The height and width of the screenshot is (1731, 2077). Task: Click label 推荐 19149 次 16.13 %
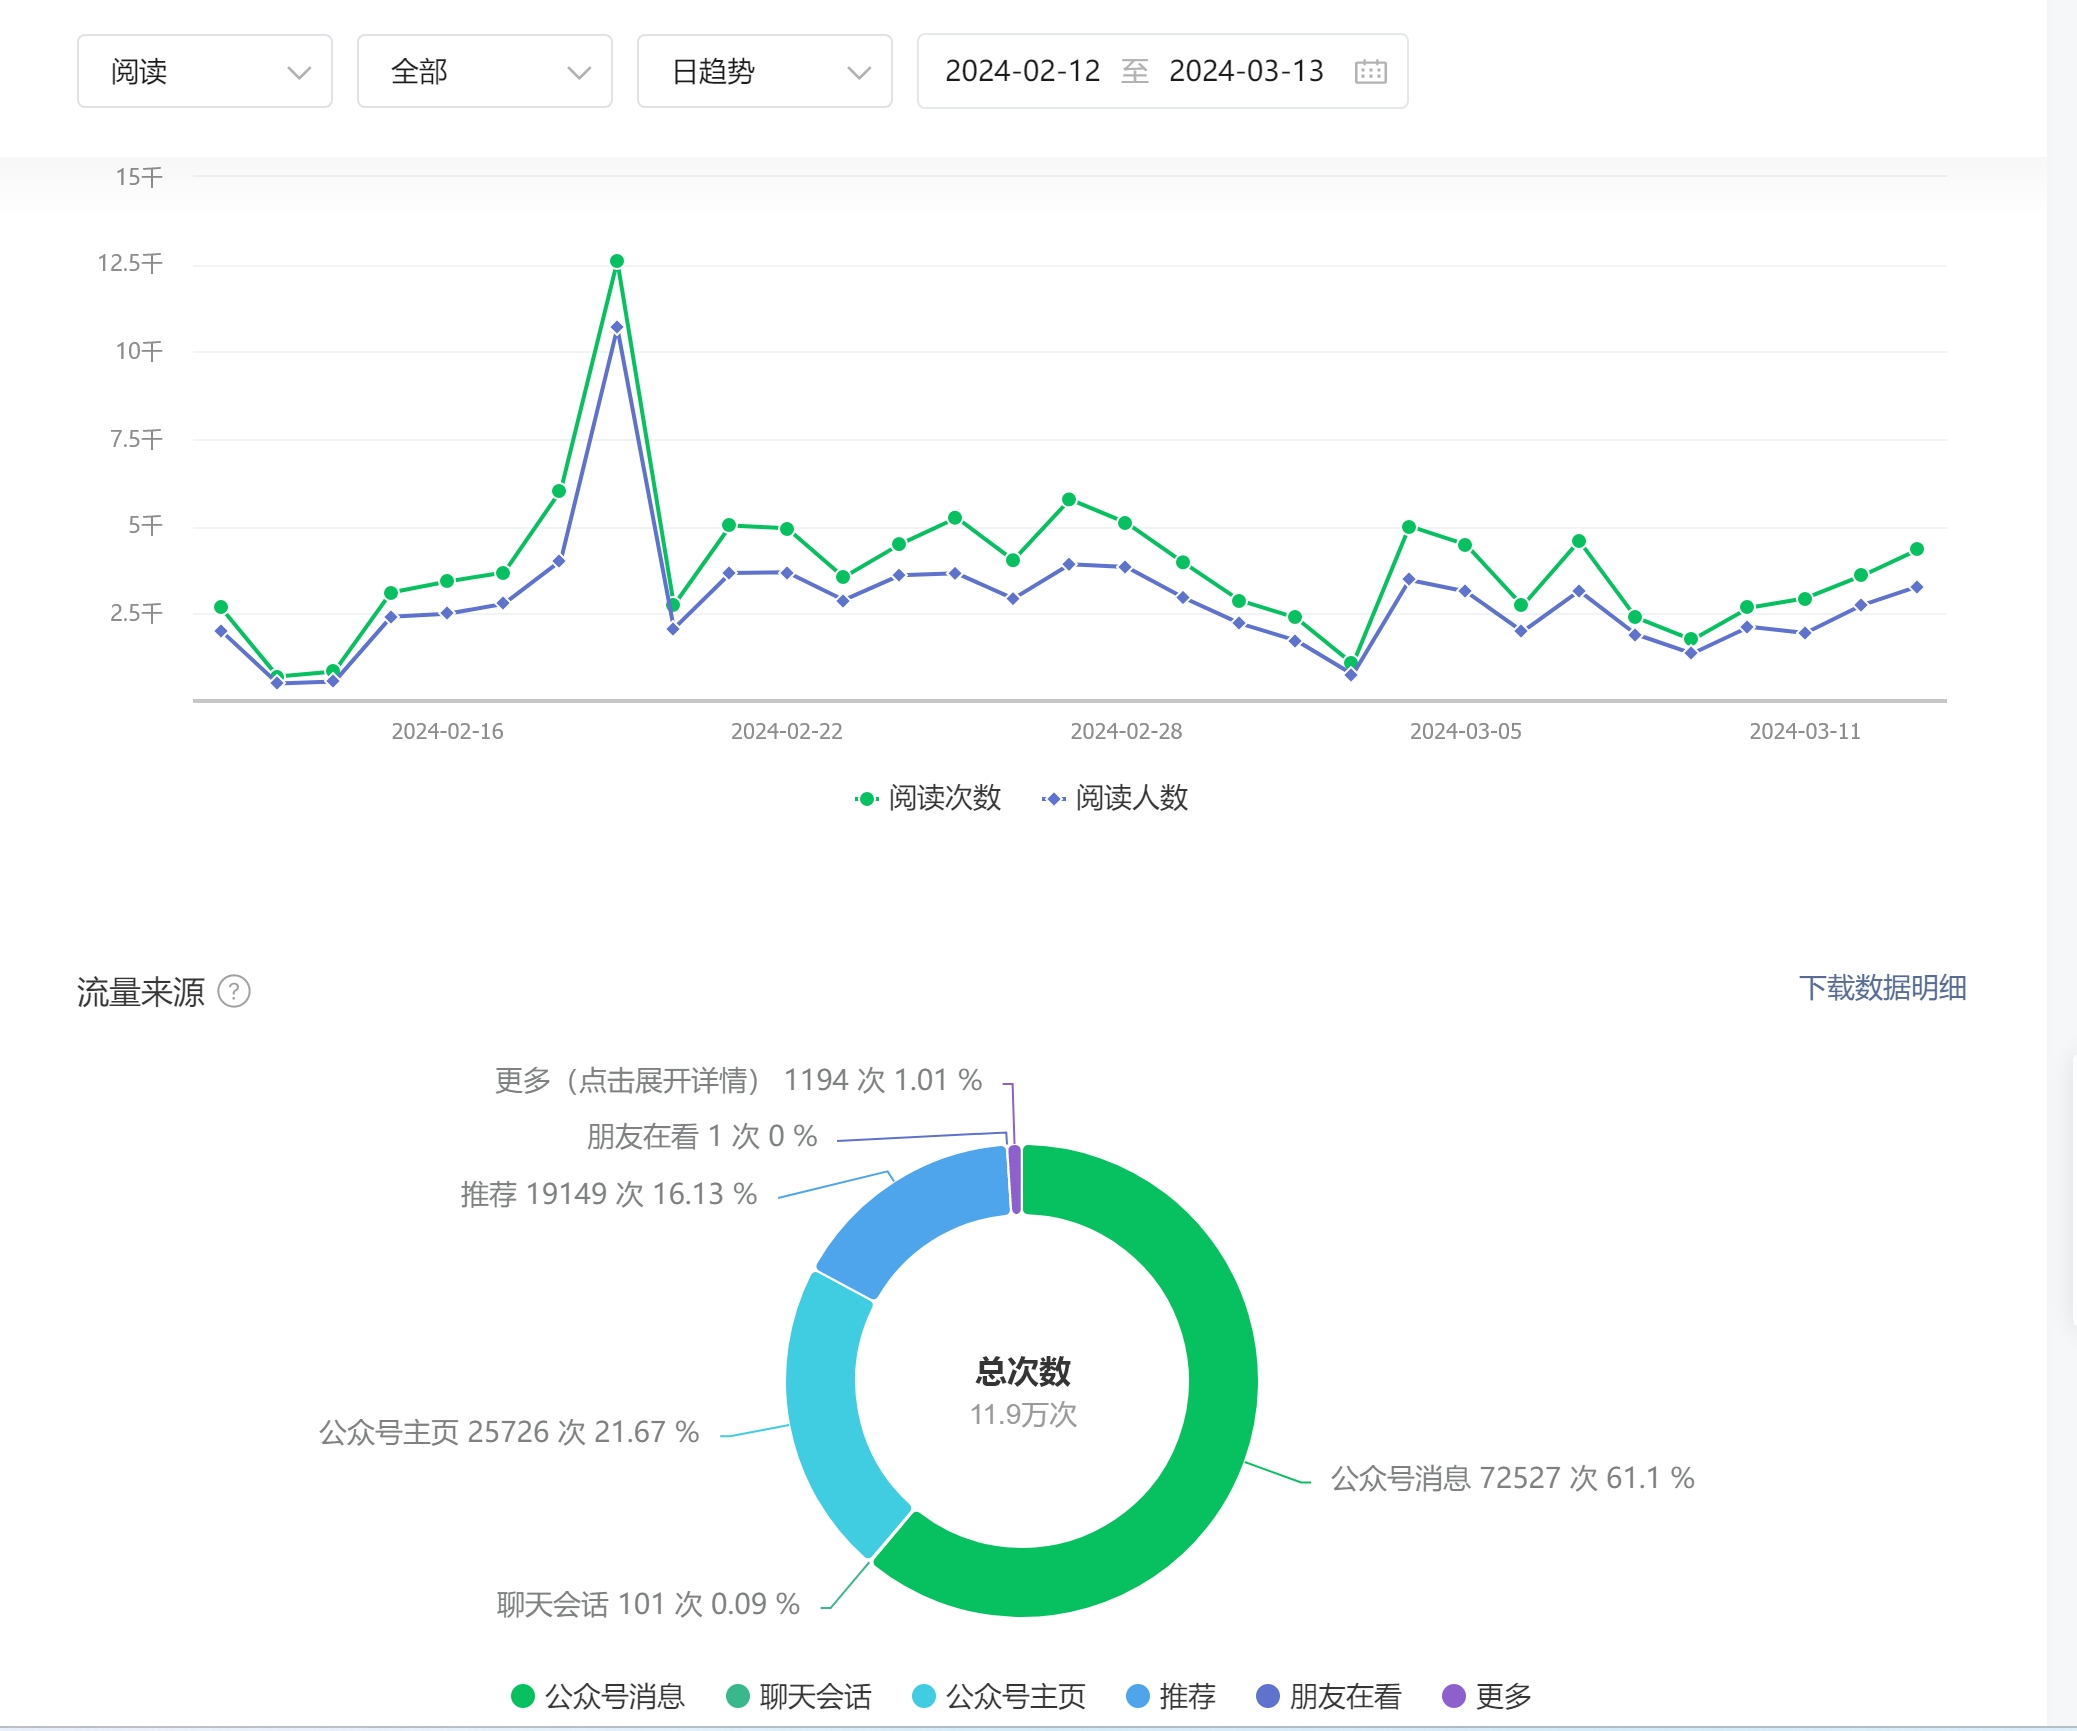pos(609,1194)
